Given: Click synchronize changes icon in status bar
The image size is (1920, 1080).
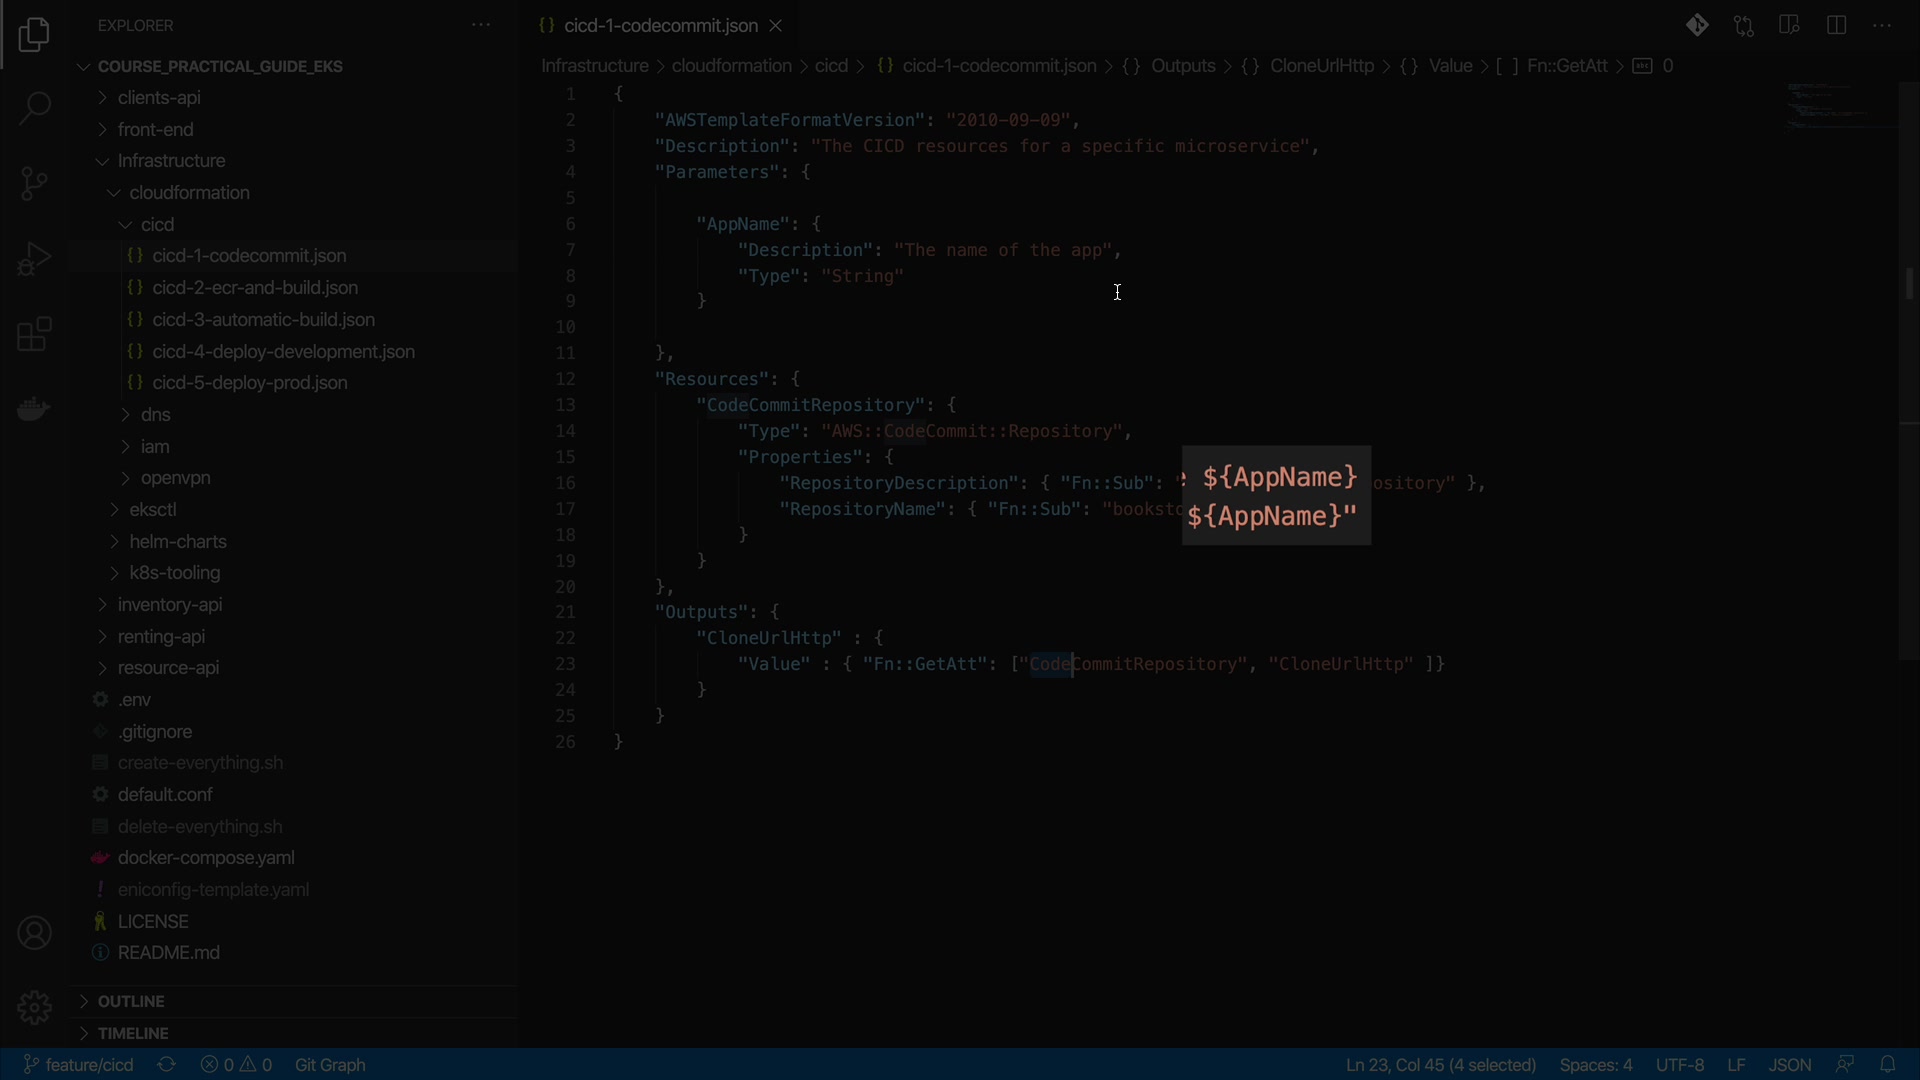Looking at the screenshot, I should (167, 1064).
